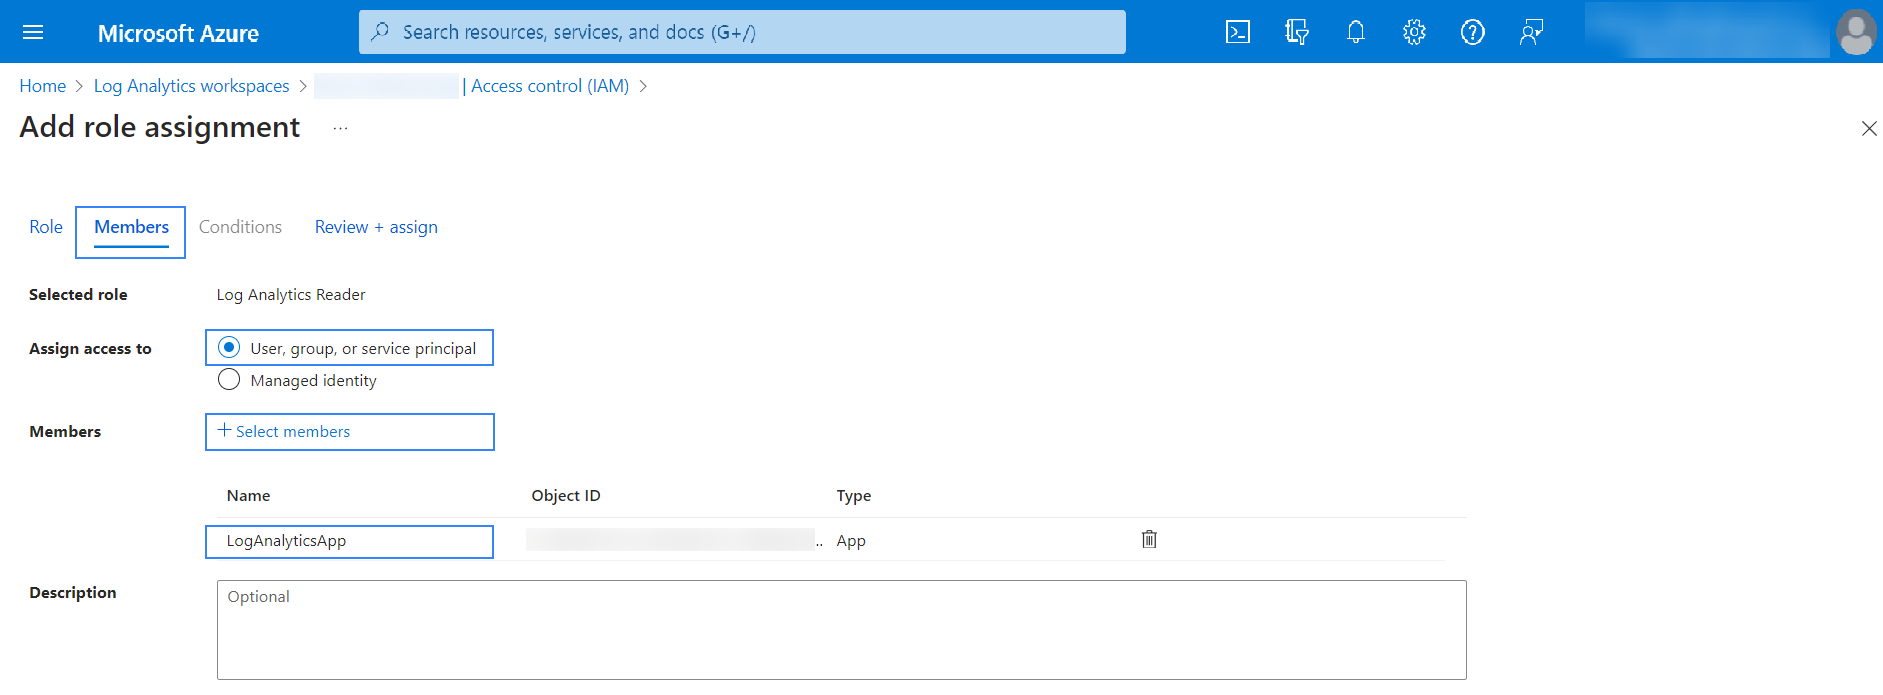Open the account avatar menu
The width and height of the screenshot is (1883, 695).
point(1856,32)
